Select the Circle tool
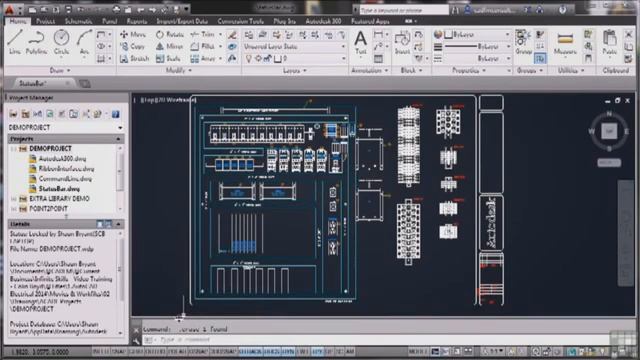This screenshot has height=360, width=640. (x=61, y=42)
